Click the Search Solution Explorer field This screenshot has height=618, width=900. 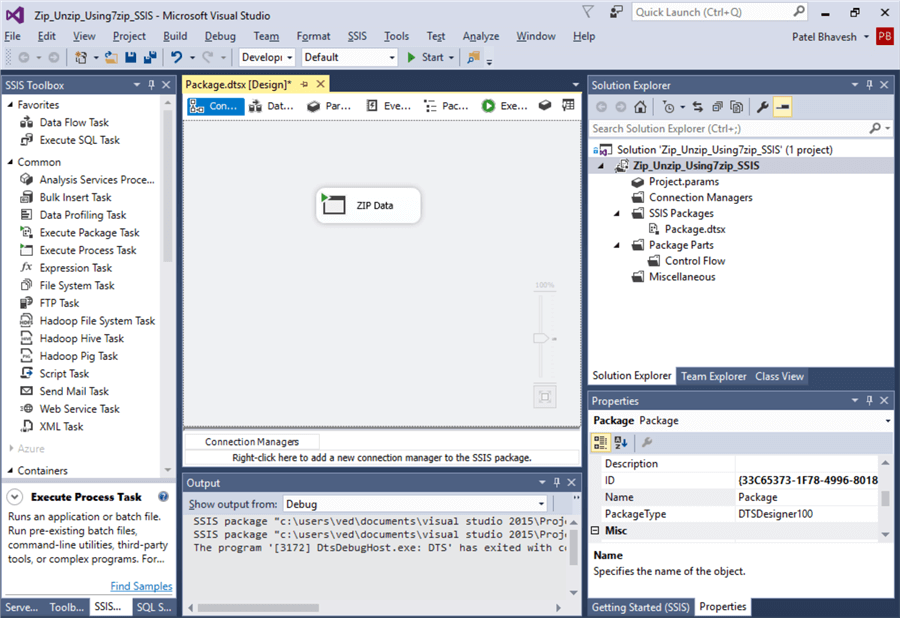(730, 128)
